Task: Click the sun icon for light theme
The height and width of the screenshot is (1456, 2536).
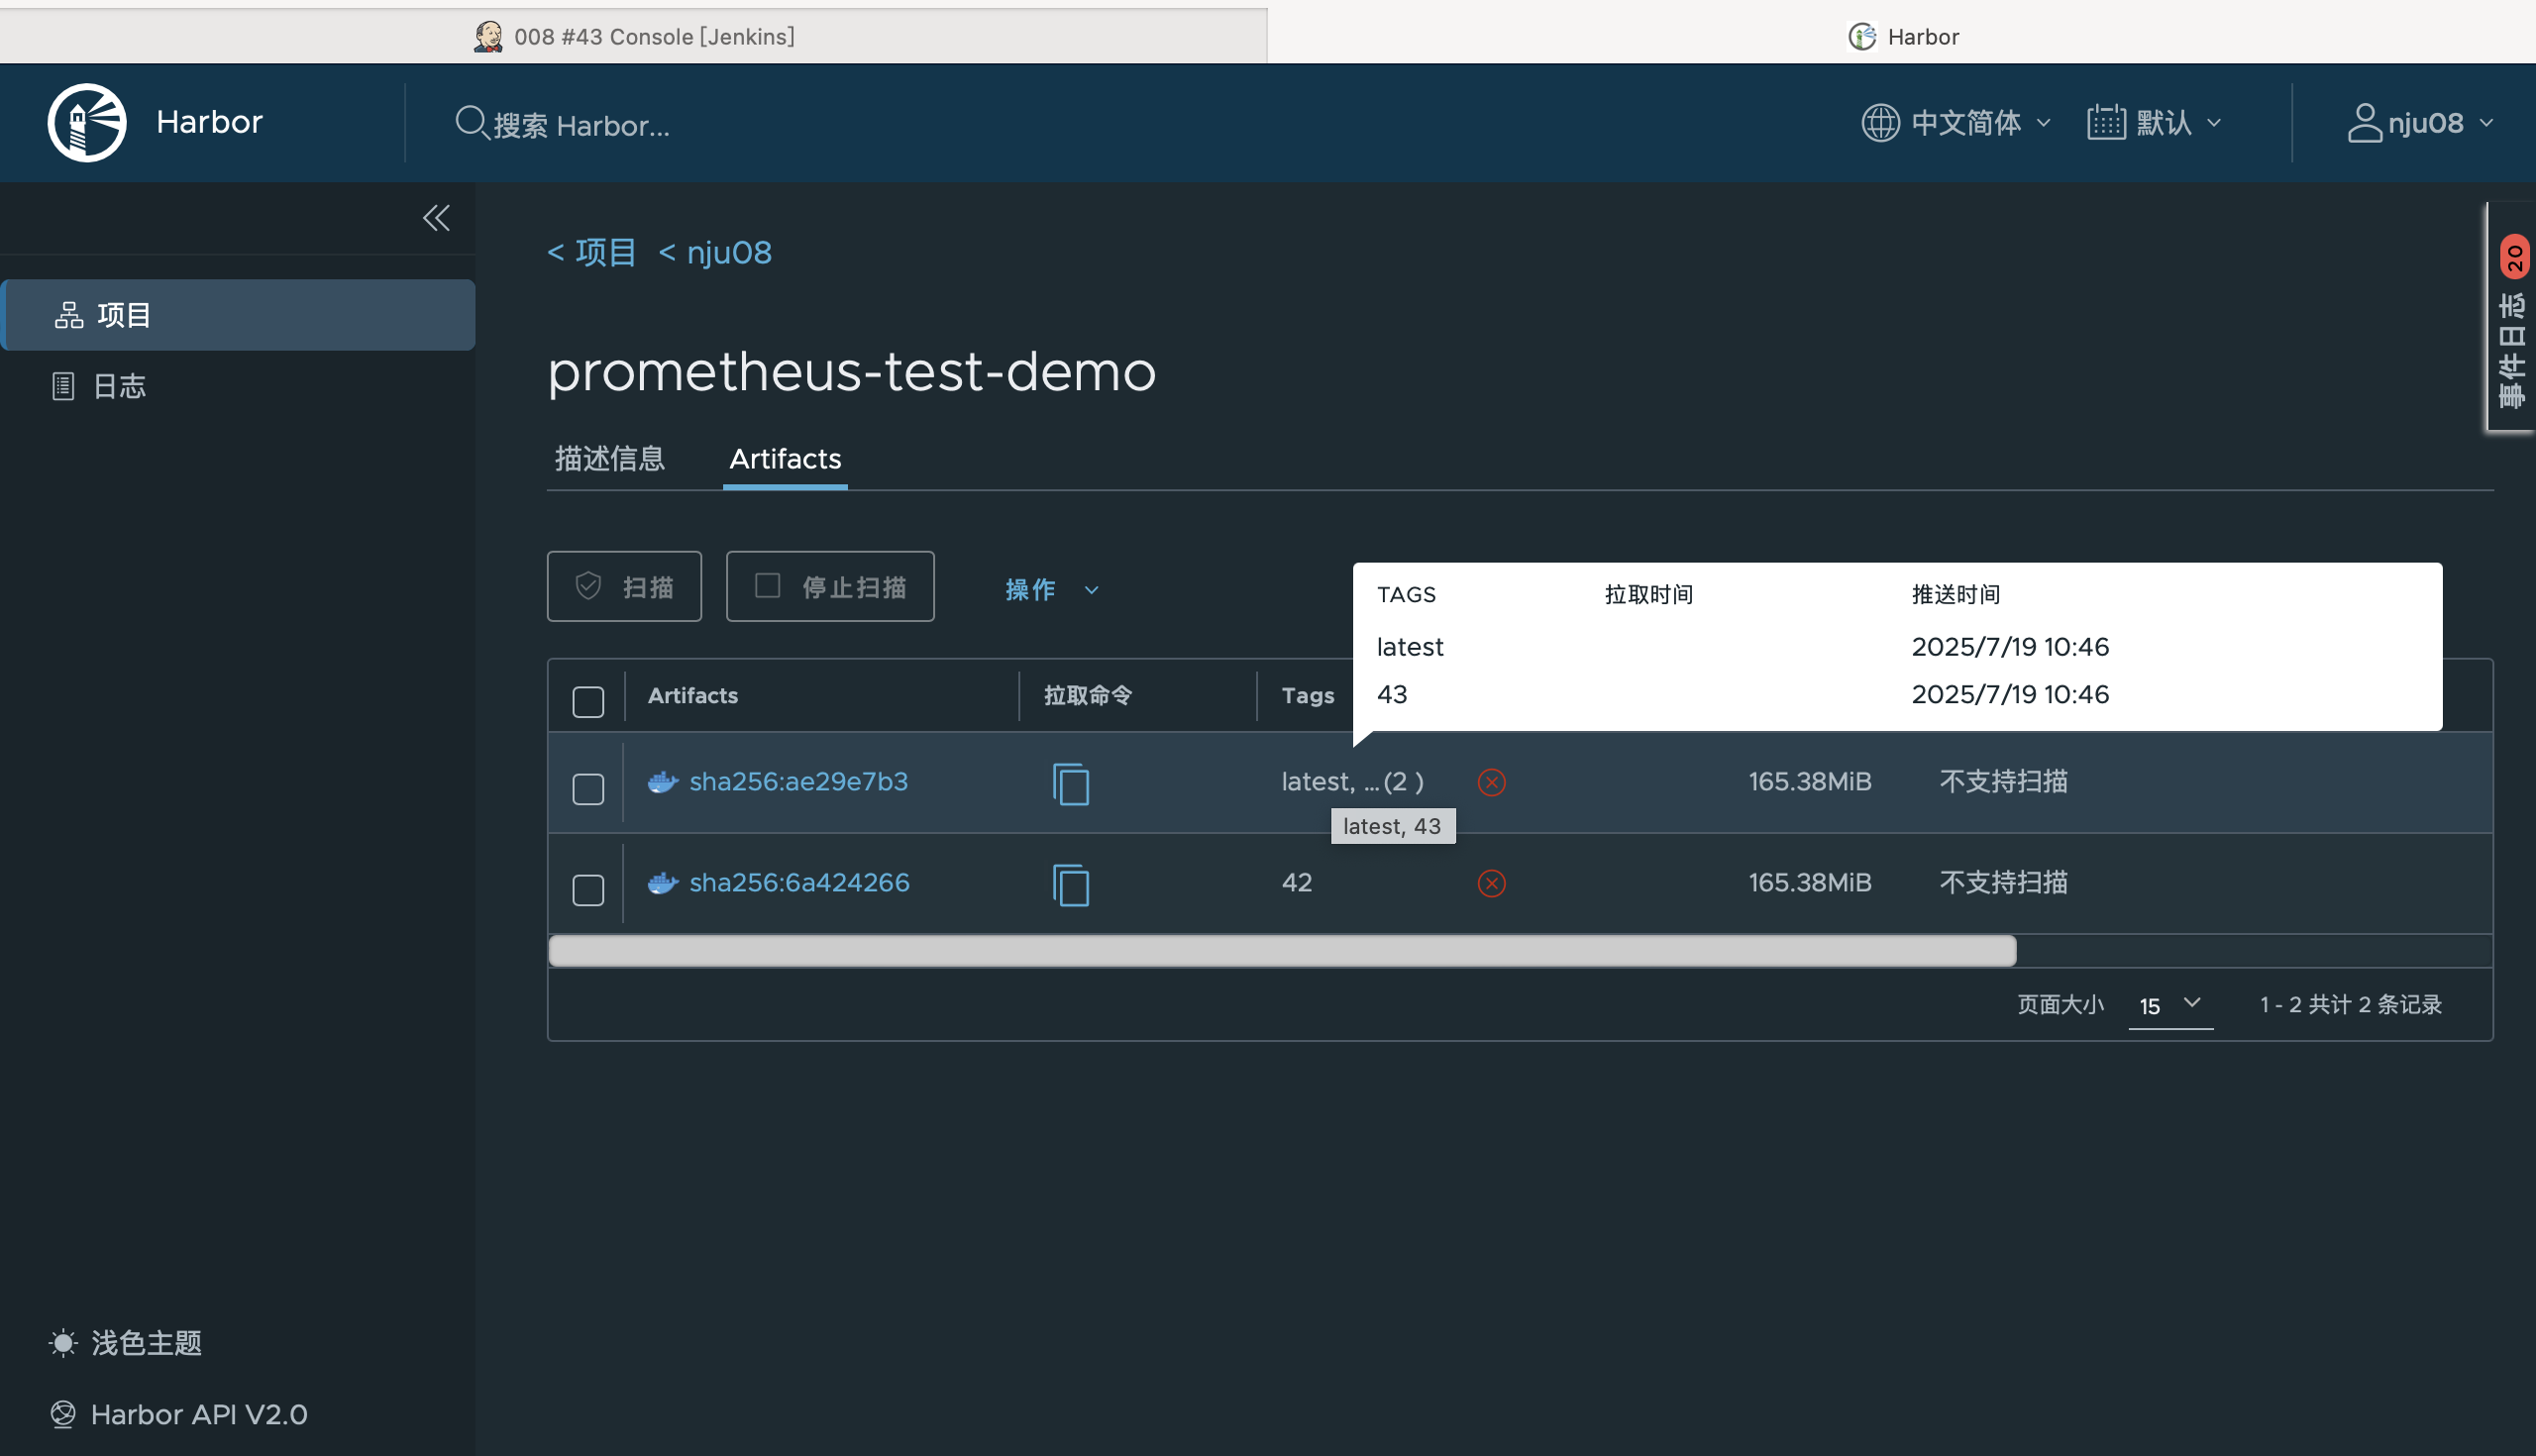Action: coord(63,1343)
